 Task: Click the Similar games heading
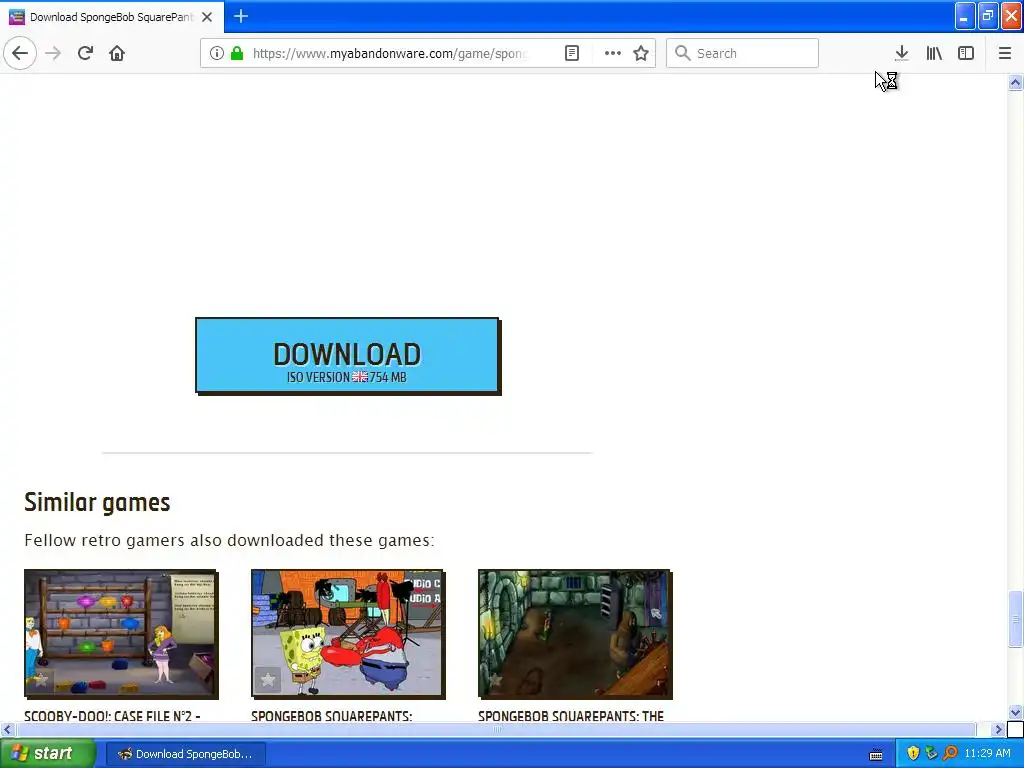pyautogui.click(x=97, y=502)
